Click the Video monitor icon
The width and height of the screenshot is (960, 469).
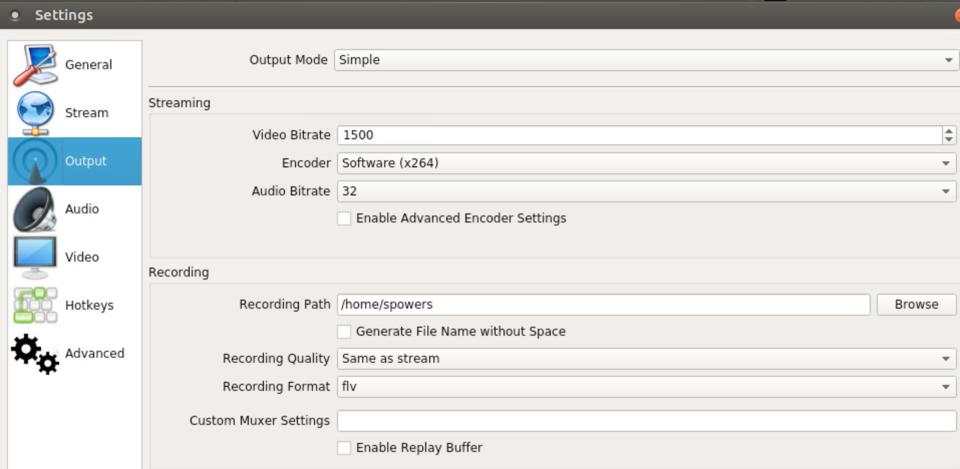(x=35, y=257)
